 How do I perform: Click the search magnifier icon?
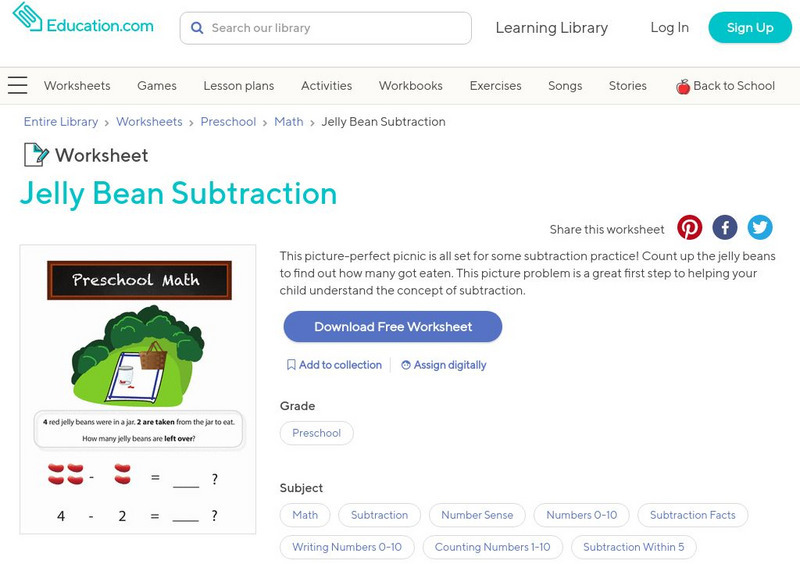point(197,28)
